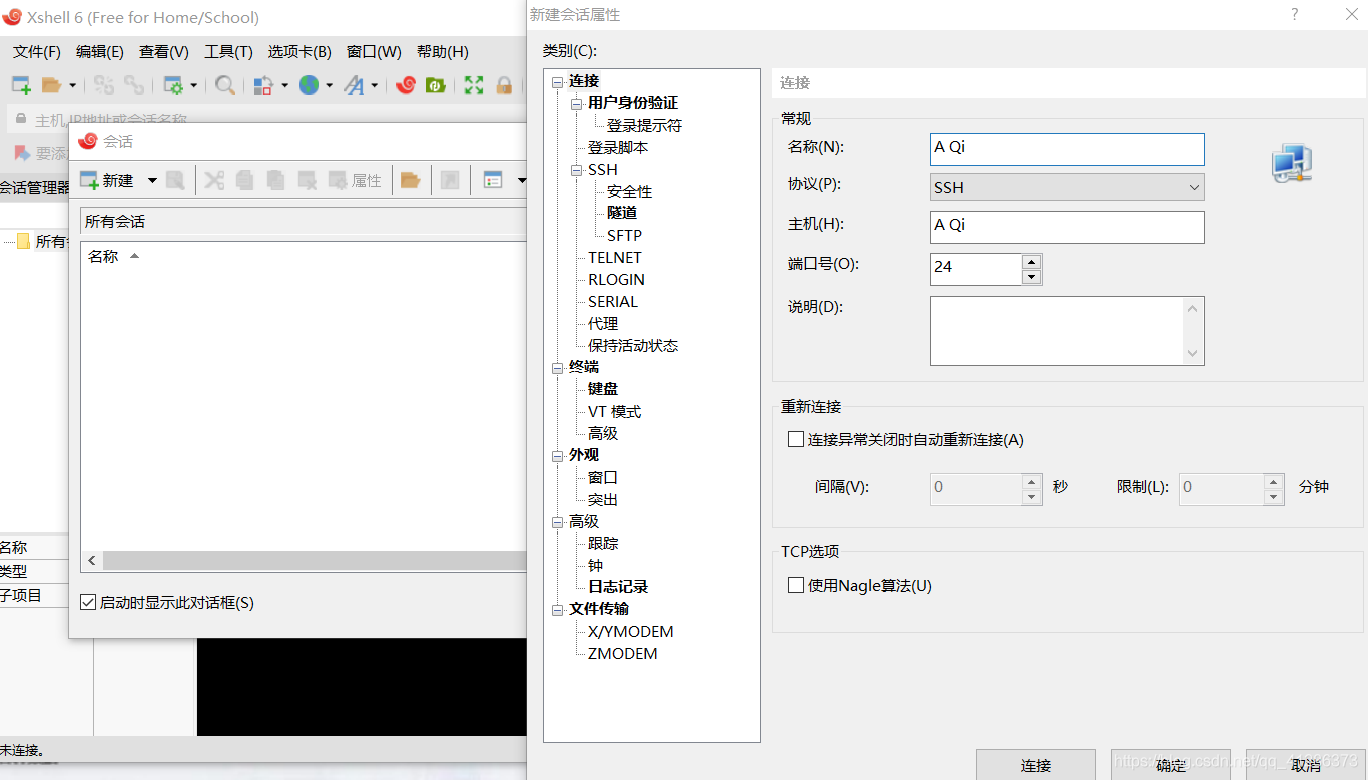Viewport: 1368px width, 780px height.
Task: Click the paste icon in Sessions dialog toolbar
Action: point(276,180)
